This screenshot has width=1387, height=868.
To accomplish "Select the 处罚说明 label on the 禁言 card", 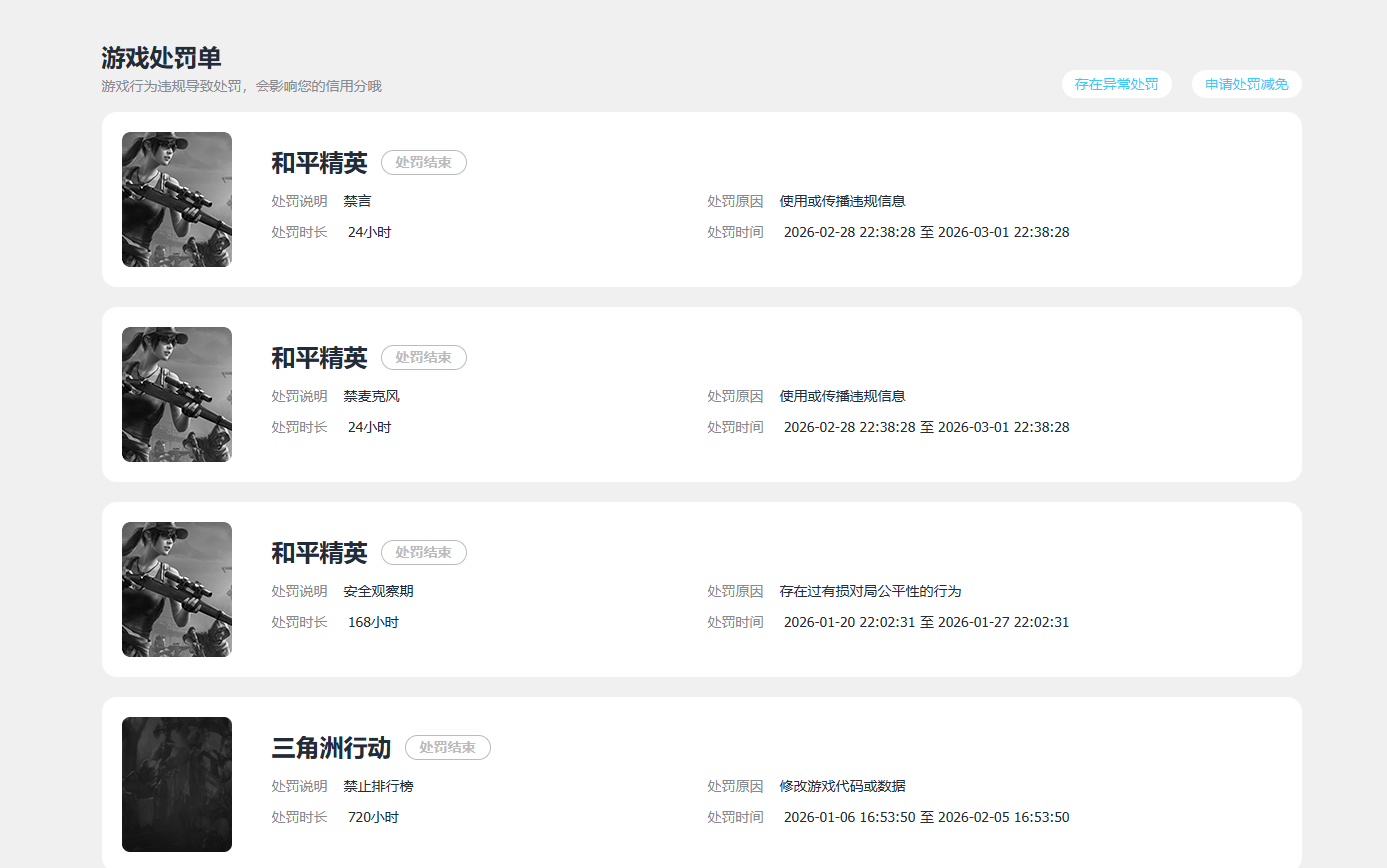I will tap(299, 201).
